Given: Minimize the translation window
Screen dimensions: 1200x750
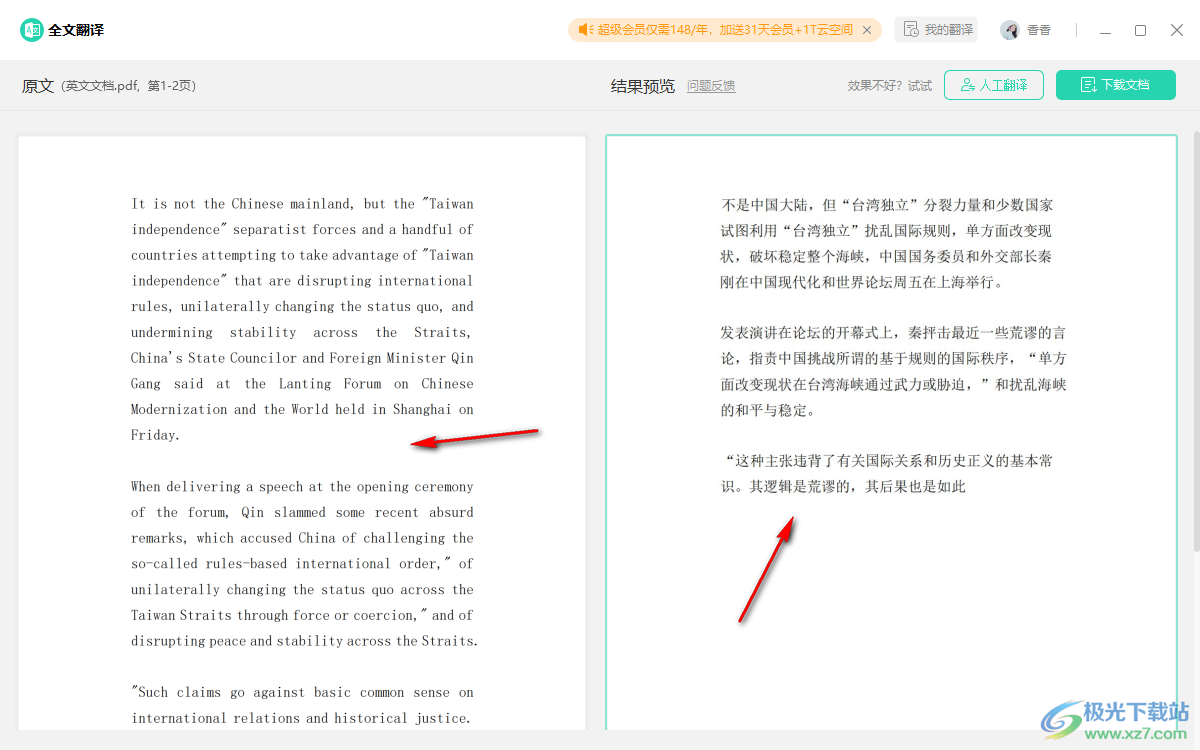Looking at the screenshot, I should click(x=1104, y=30).
